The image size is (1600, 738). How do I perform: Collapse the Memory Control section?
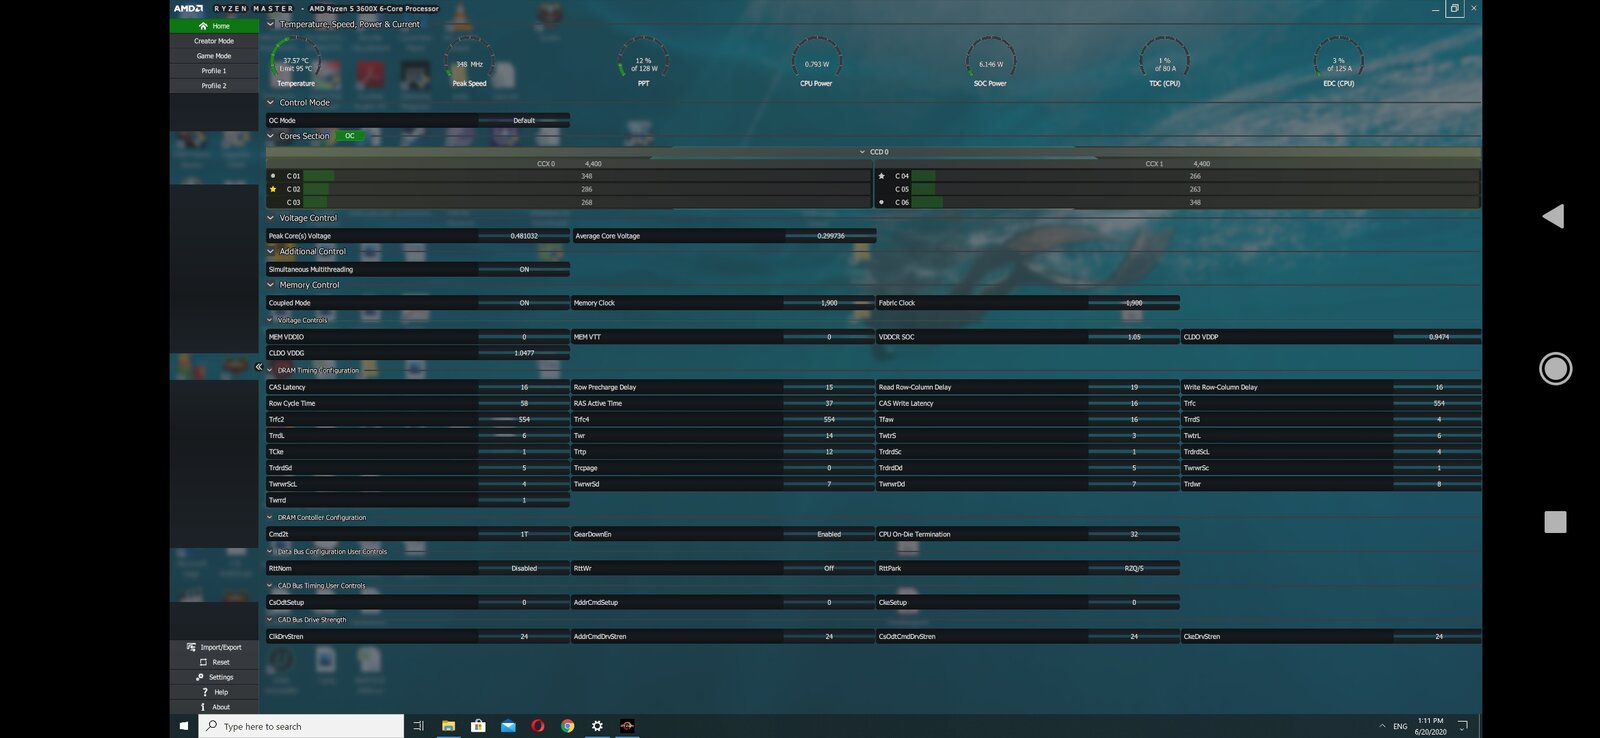coord(270,285)
